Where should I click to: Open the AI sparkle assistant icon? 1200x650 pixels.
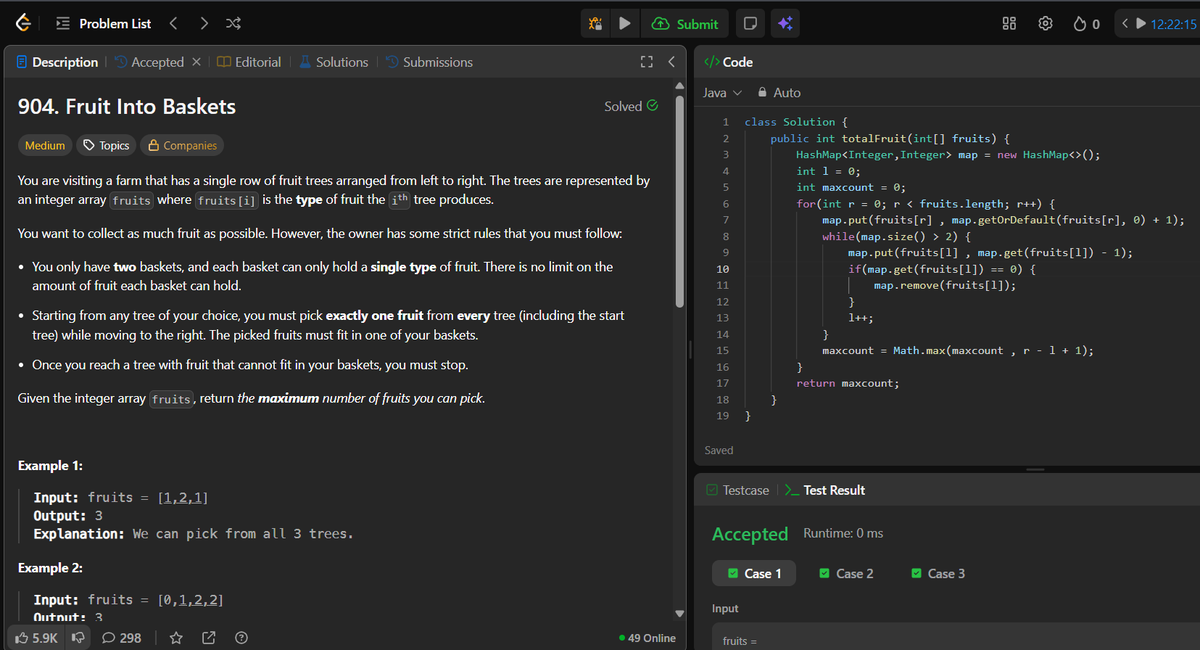click(x=785, y=24)
